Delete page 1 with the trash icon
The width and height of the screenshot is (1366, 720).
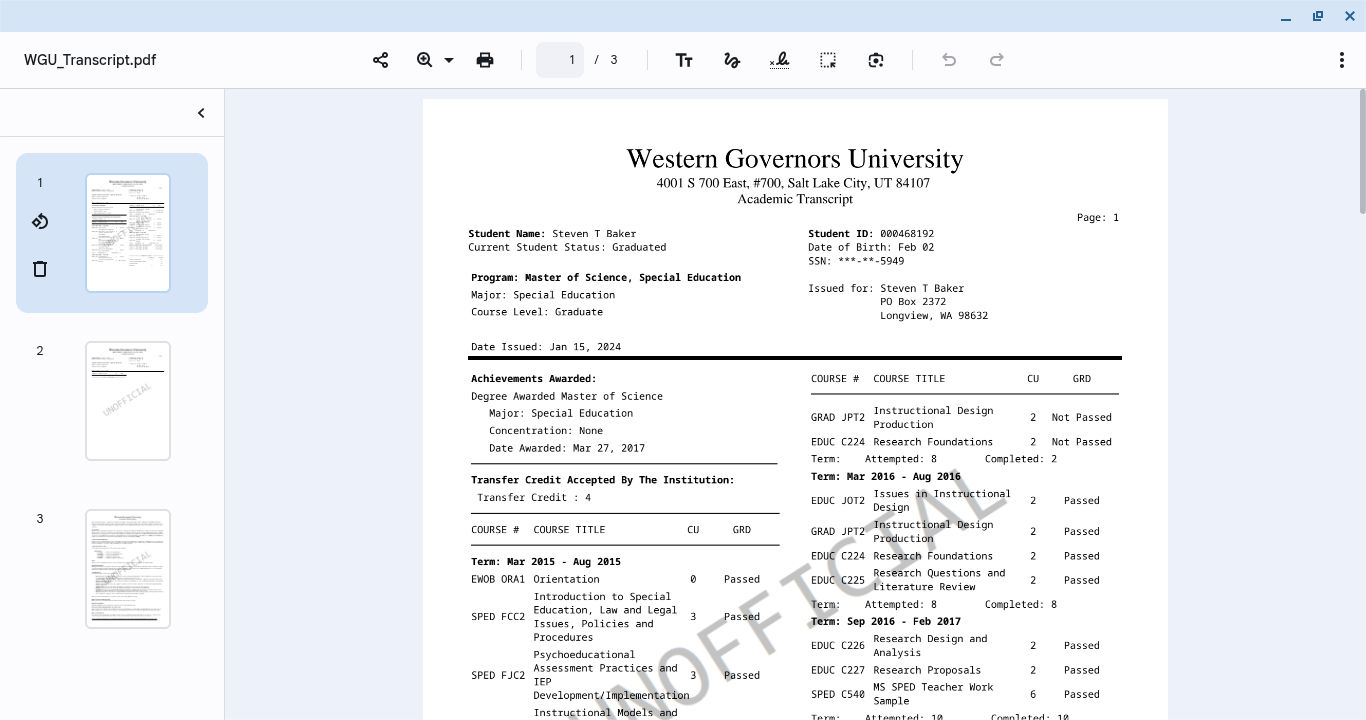tap(40, 269)
